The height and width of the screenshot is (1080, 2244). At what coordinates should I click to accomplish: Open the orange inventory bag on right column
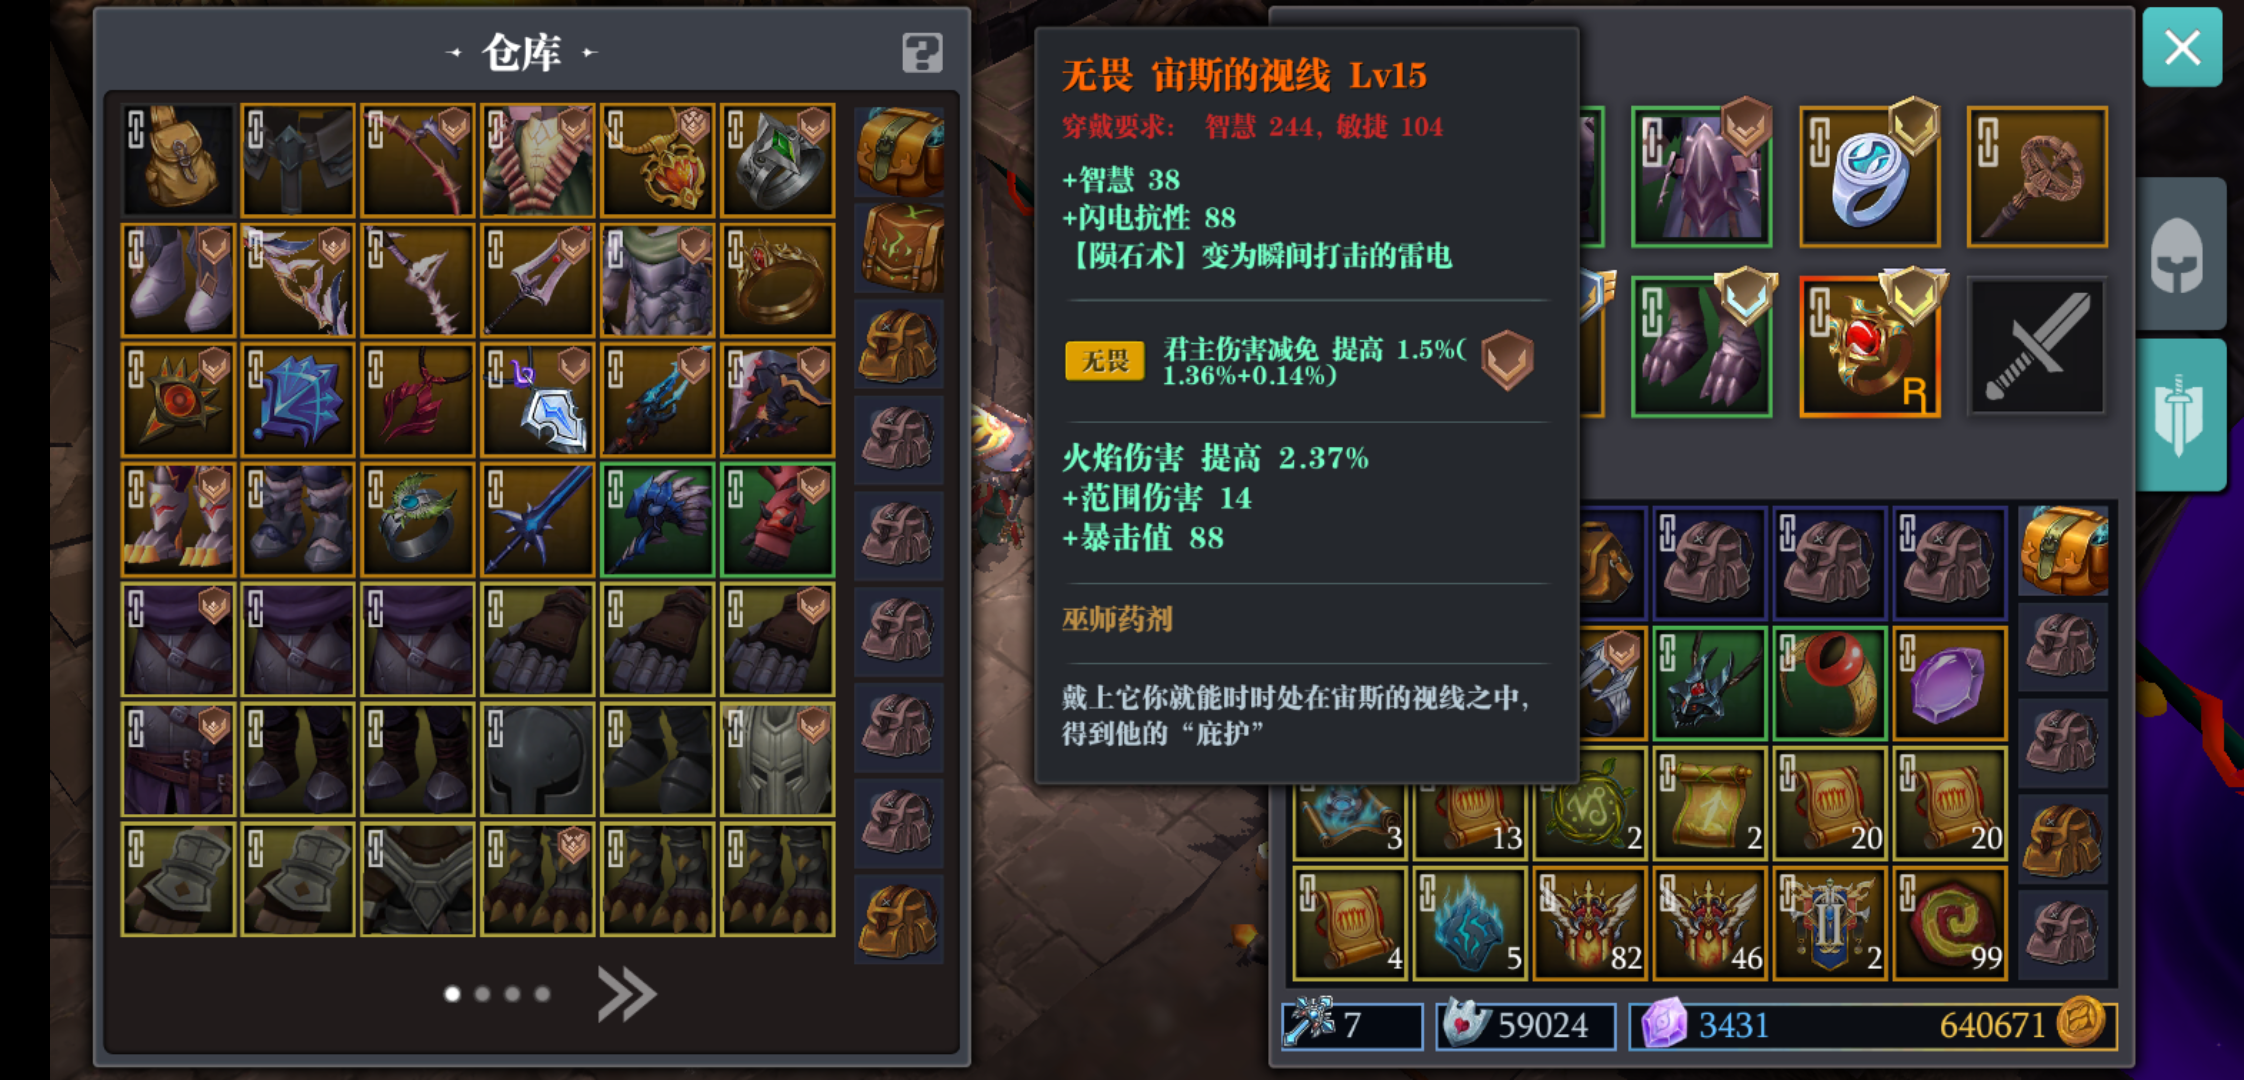coord(2063,551)
